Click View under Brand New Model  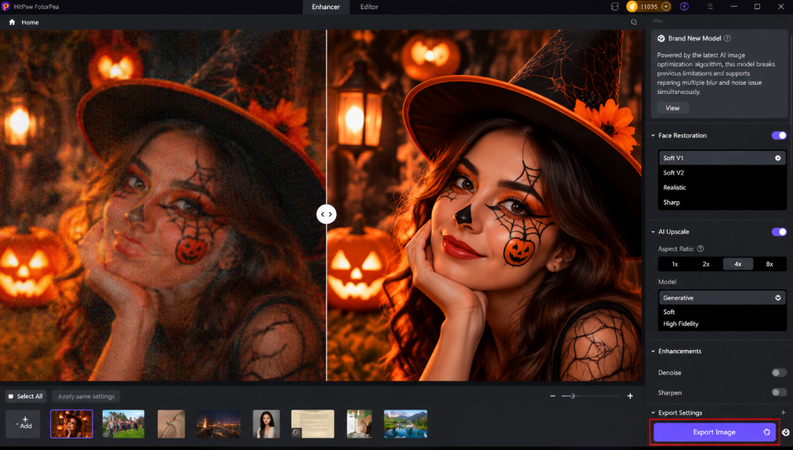673,108
